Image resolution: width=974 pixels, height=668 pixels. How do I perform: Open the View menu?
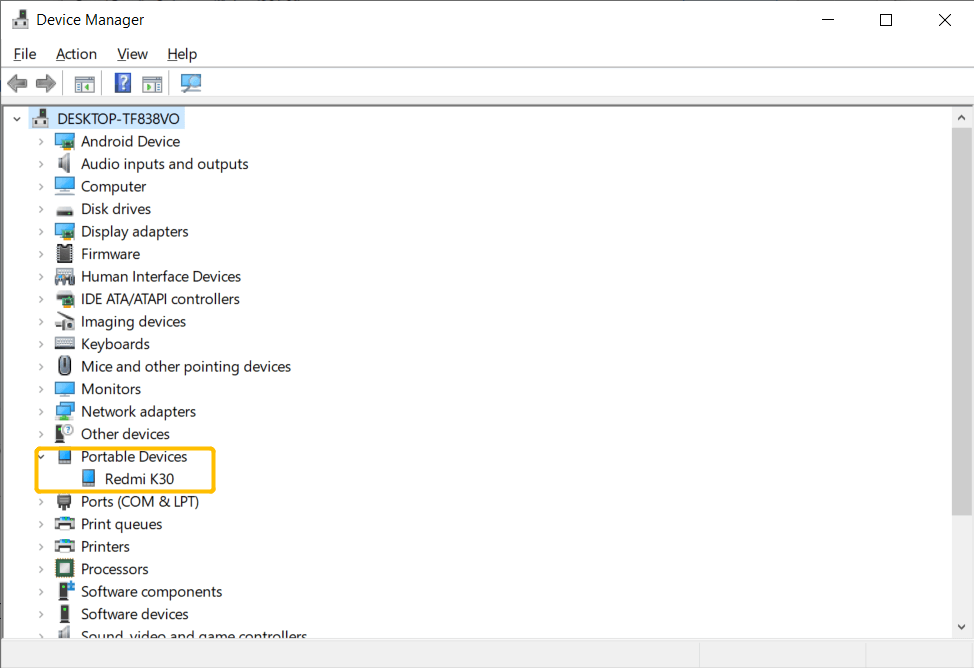[132, 54]
